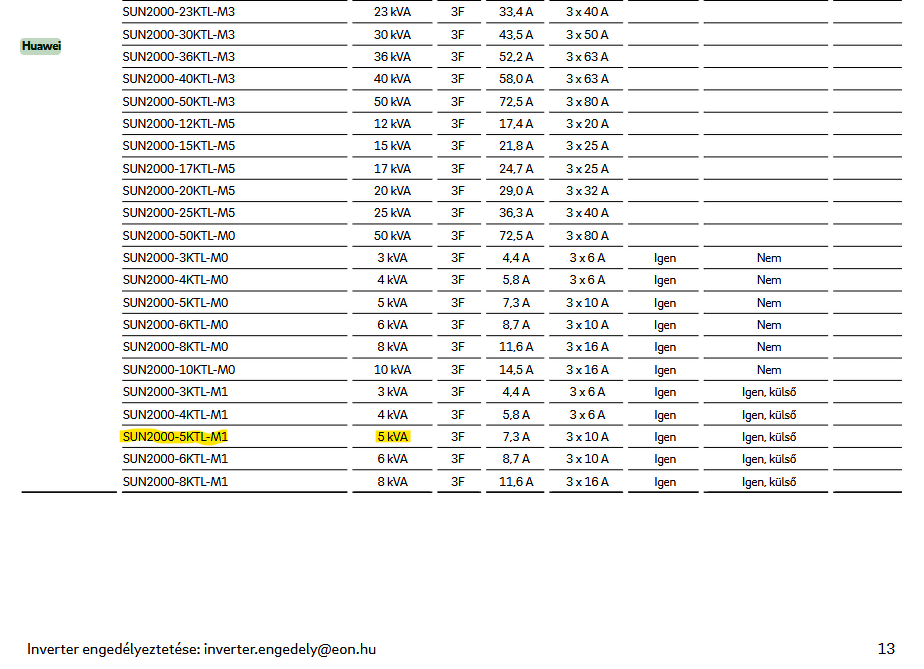The width and height of the screenshot is (924, 669).
Task: Click Nem in SUN2000-10KTL-M0 row
Action: 769,370
